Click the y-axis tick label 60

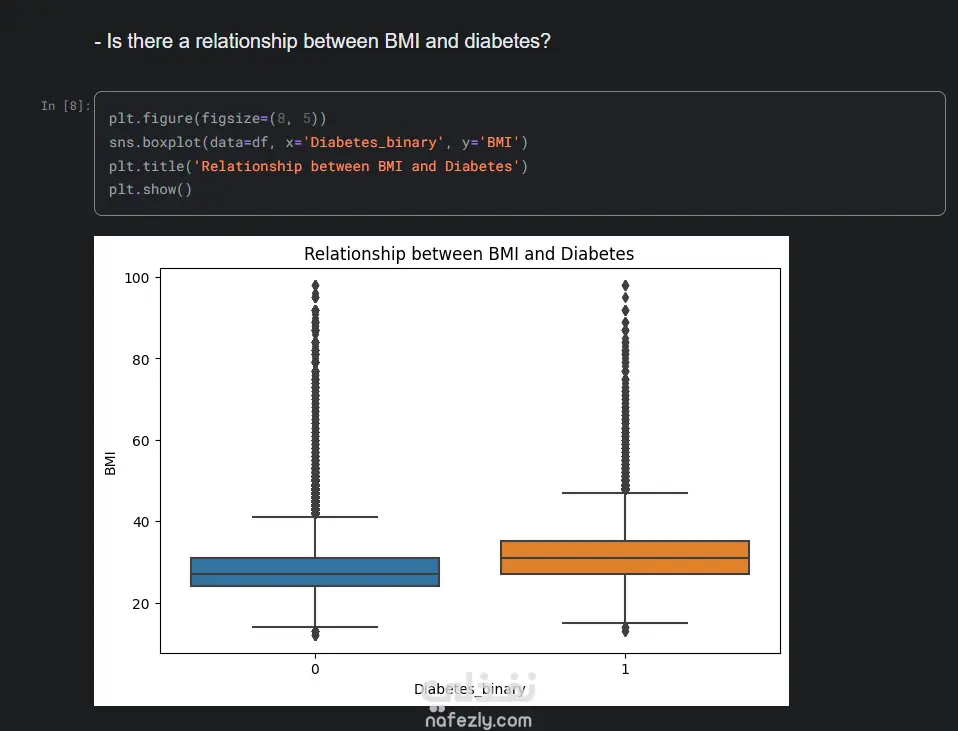[141, 441]
